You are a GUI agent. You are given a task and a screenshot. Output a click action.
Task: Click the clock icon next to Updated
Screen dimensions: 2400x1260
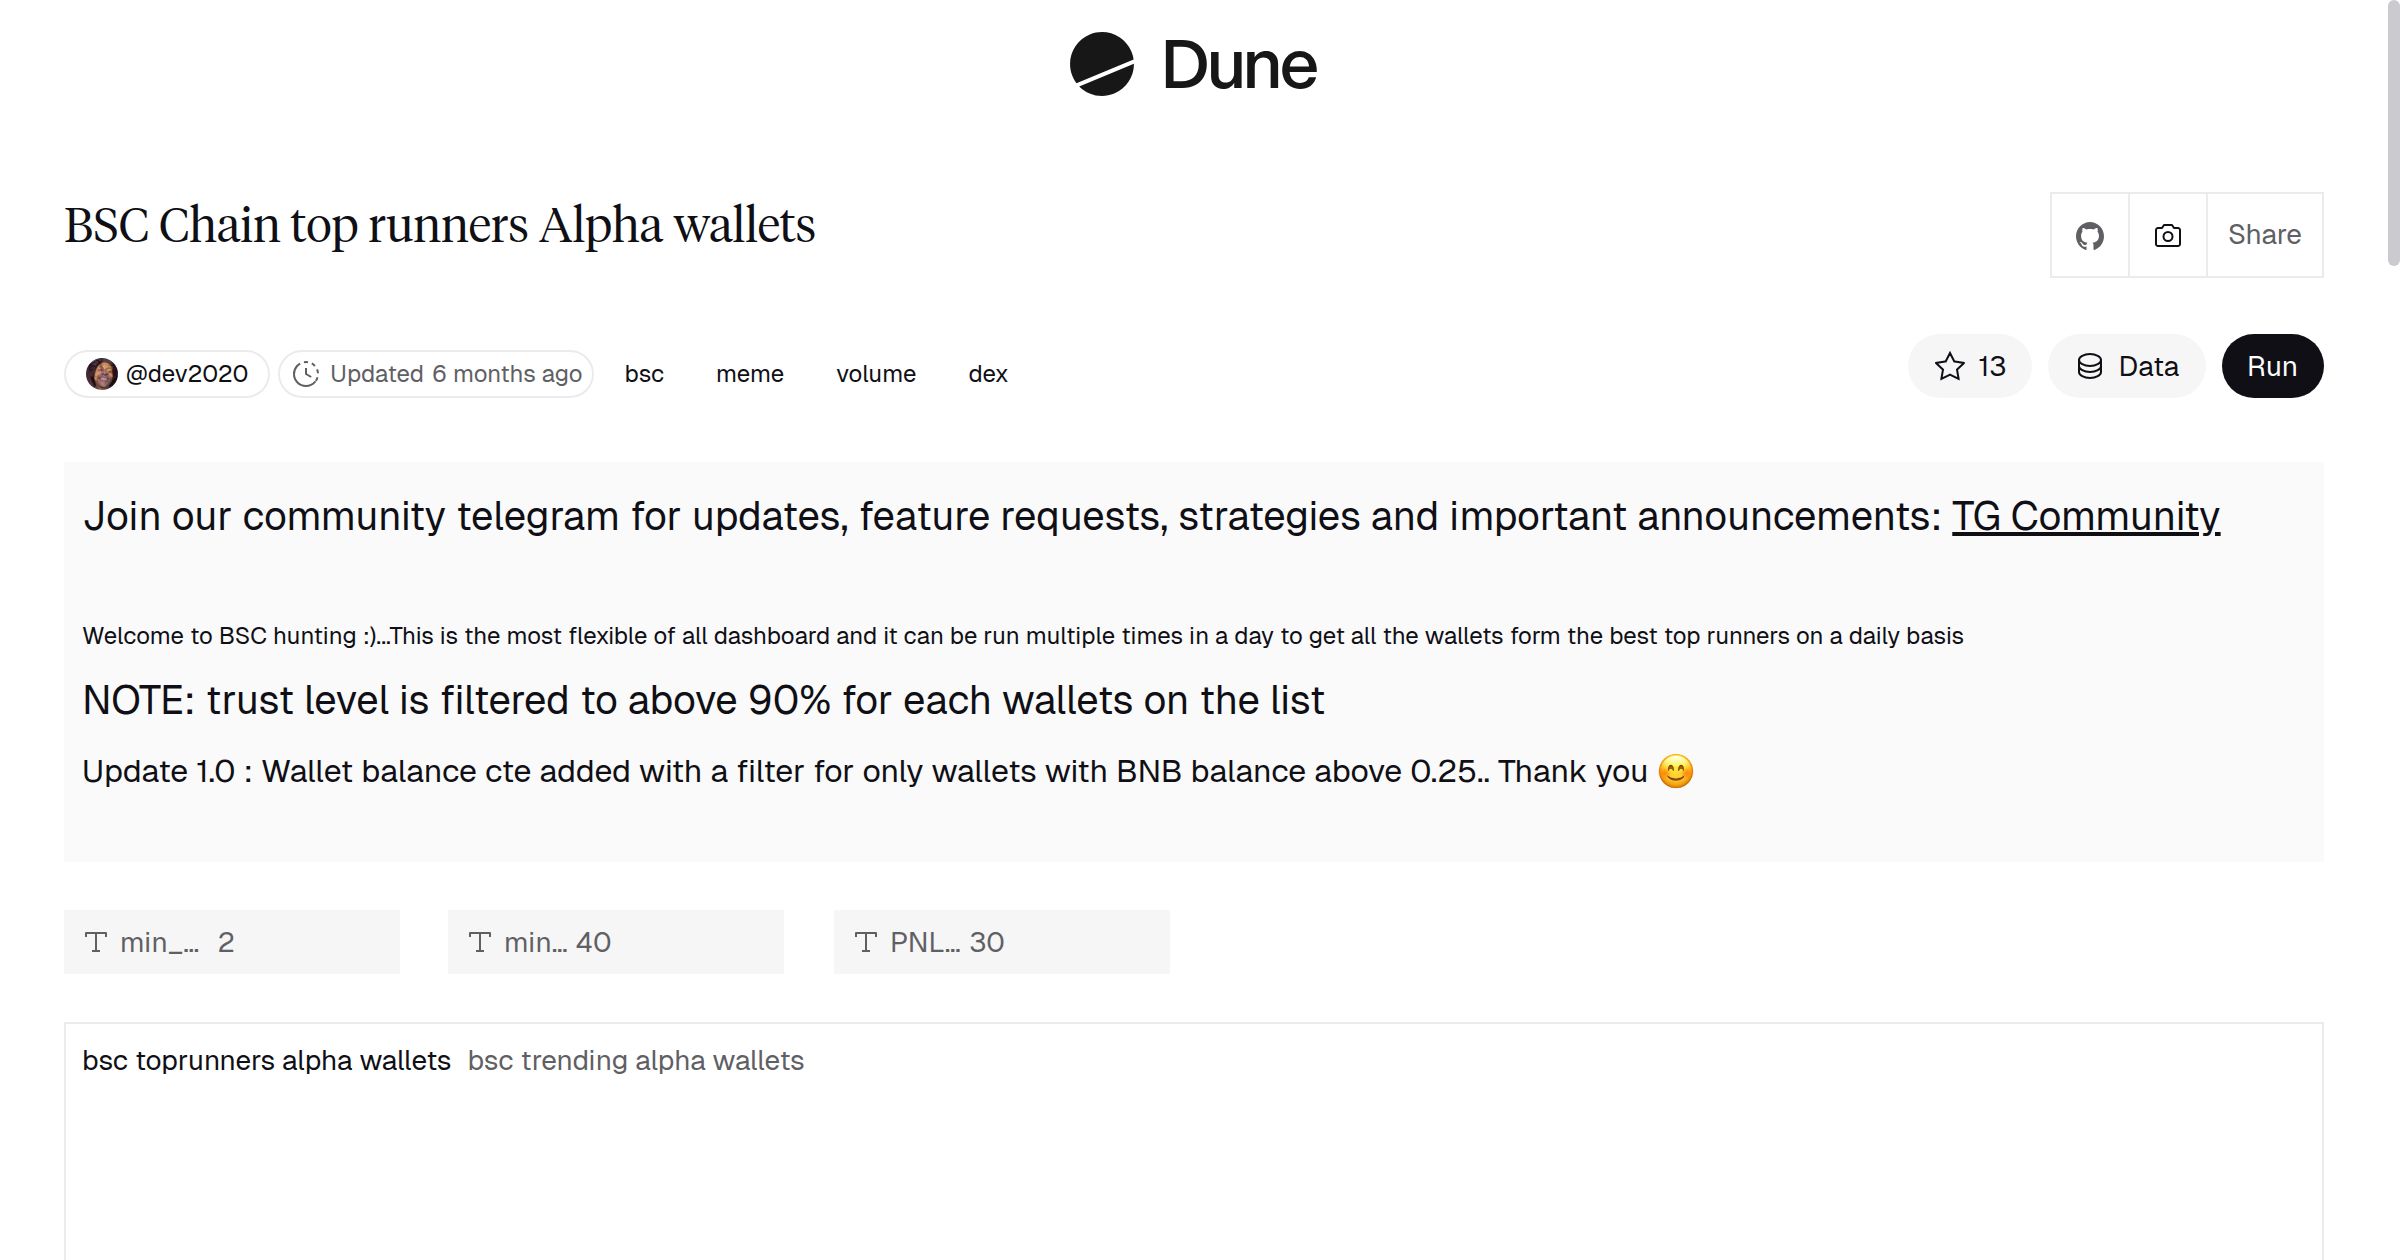pyautogui.click(x=307, y=373)
